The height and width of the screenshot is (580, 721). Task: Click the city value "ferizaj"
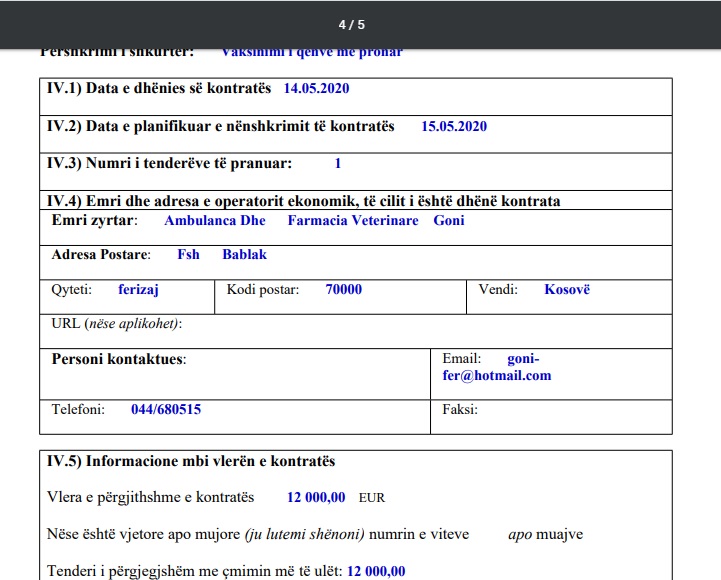click(x=138, y=290)
